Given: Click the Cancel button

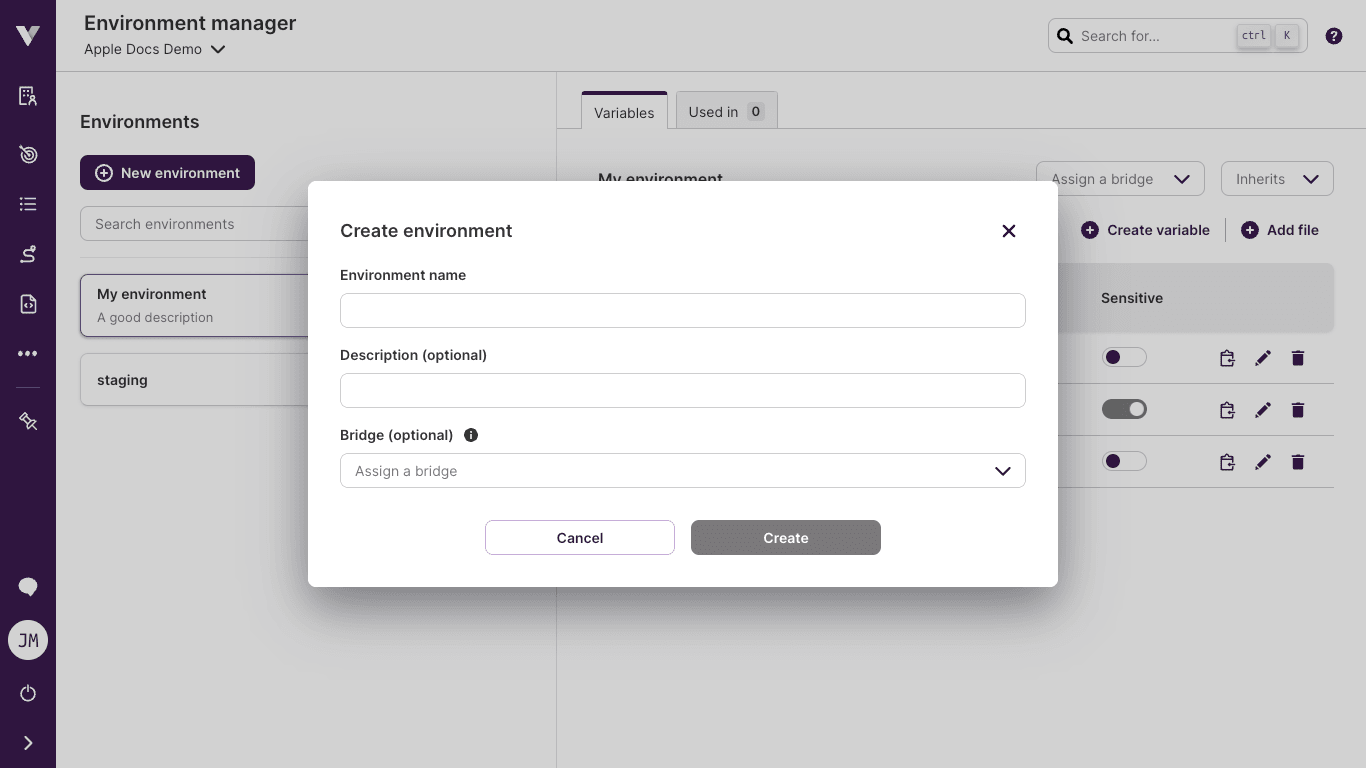Looking at the screenshot, I should pyautogui.click(x=579, y=538).
